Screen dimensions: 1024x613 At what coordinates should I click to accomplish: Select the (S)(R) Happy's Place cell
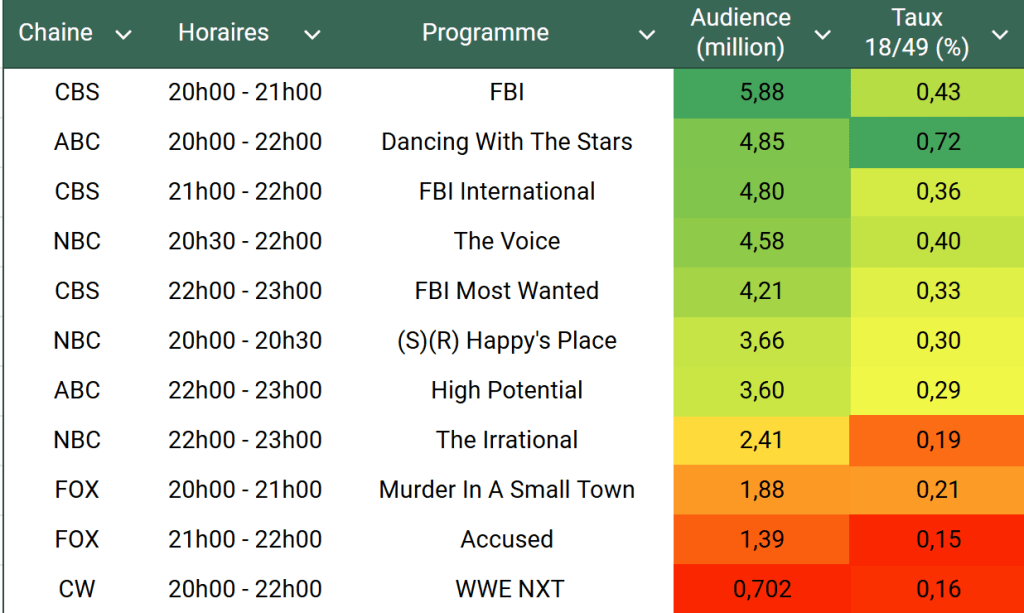click(507, 340)
